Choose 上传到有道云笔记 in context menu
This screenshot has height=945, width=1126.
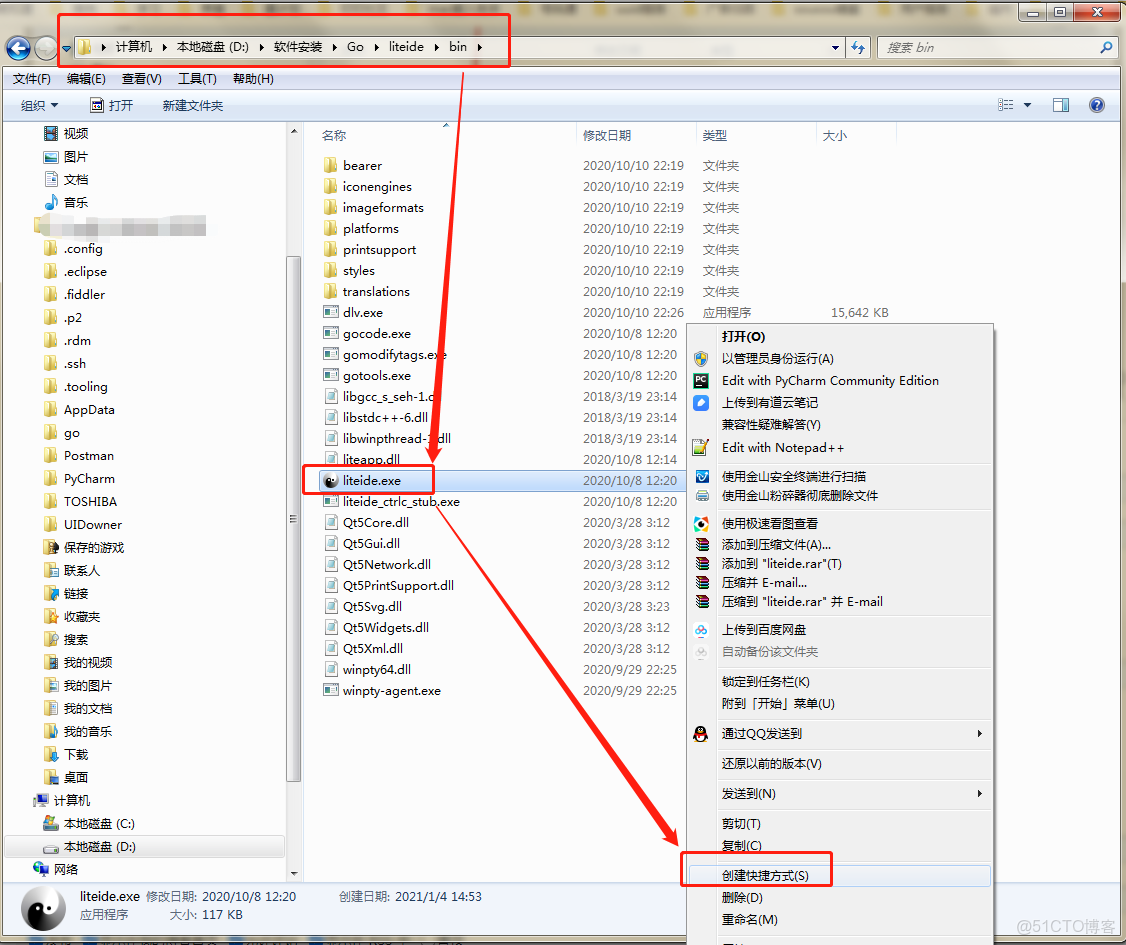click(x=769, y=402)
